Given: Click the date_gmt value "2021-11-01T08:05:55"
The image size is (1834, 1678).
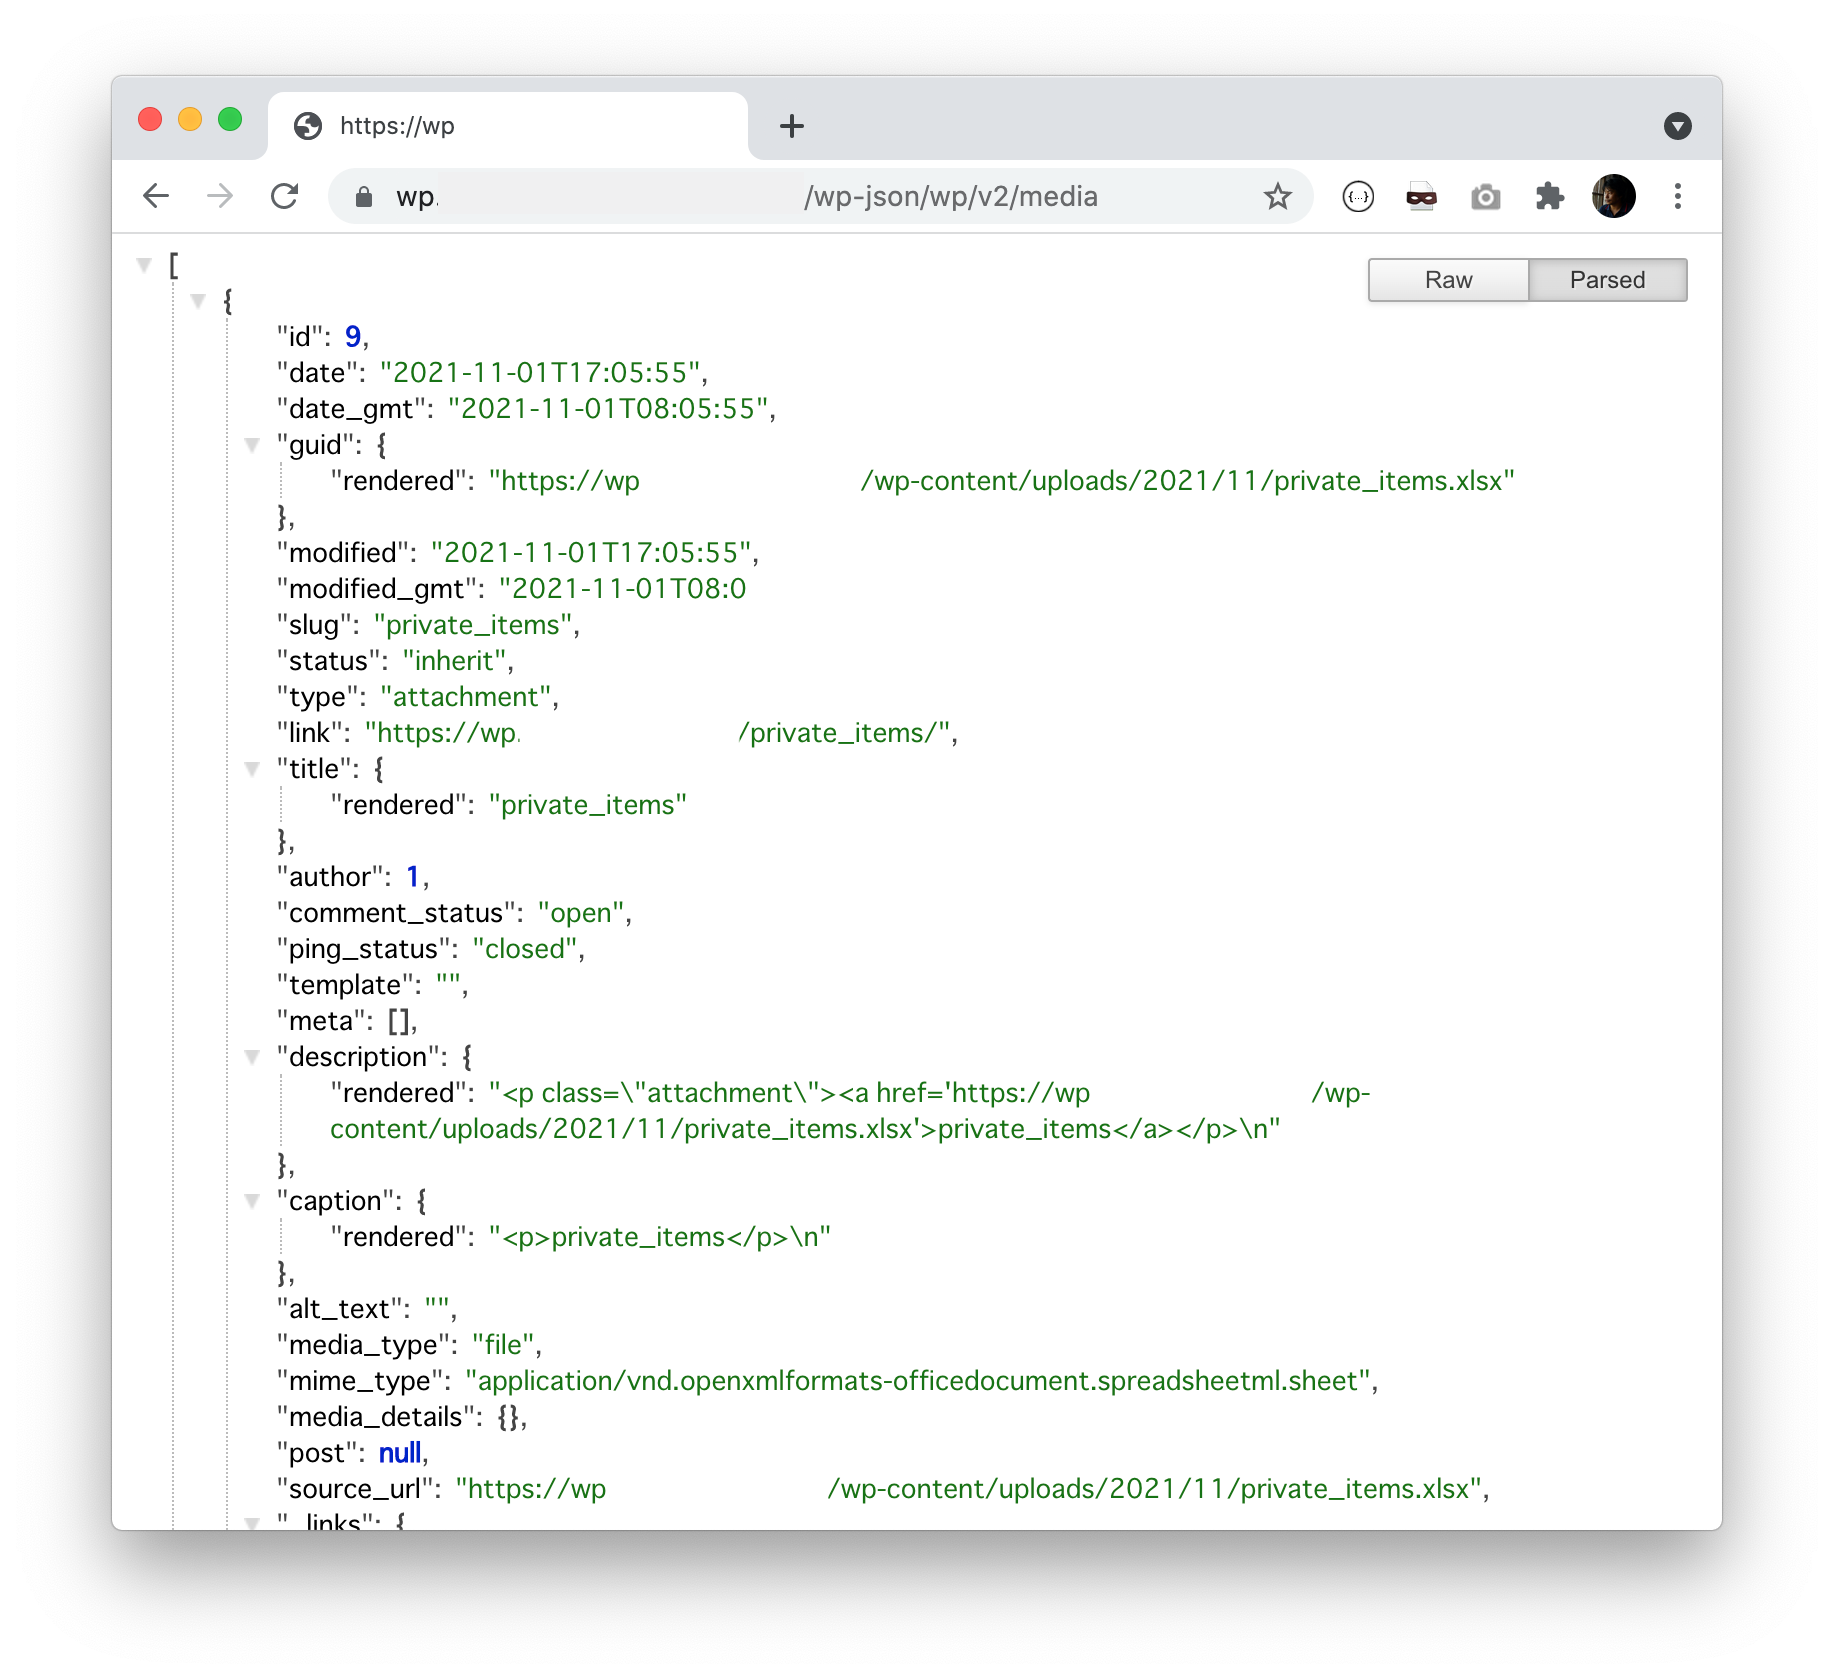Looking at the screenshot, I should click(x=608, y=409).
